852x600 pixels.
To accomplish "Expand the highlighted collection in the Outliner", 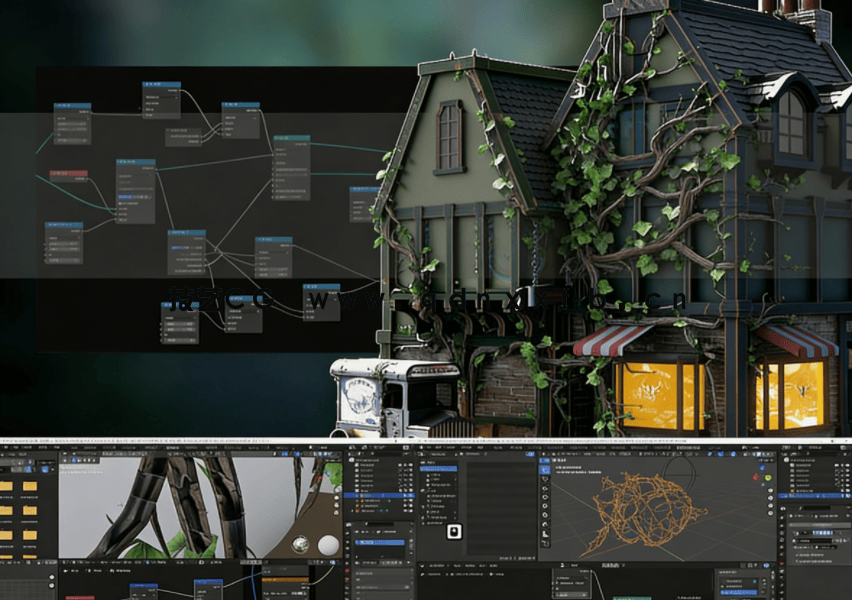I will click(352, 495).
